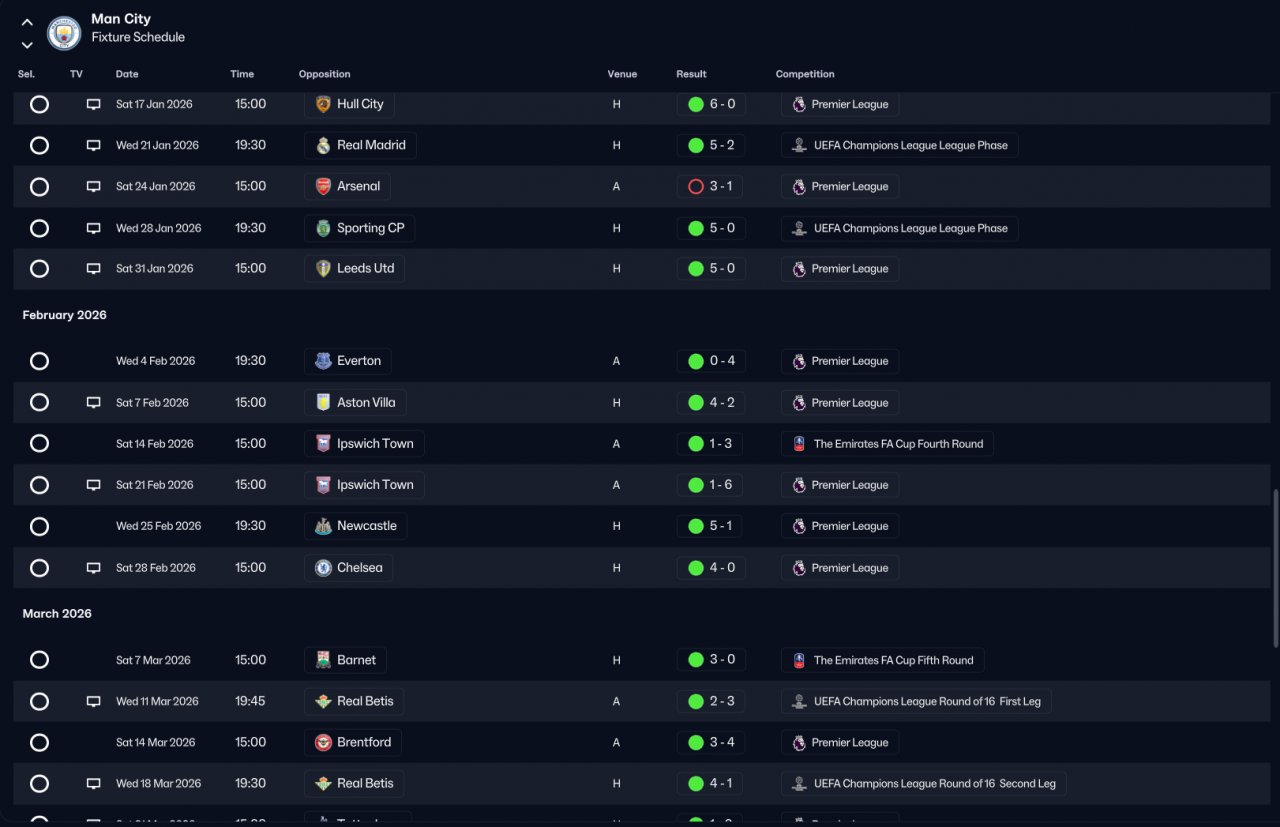Screen dimensions: 1280x827
Task: Click Premier League logo in Hull City row
Action: point(798,104)
